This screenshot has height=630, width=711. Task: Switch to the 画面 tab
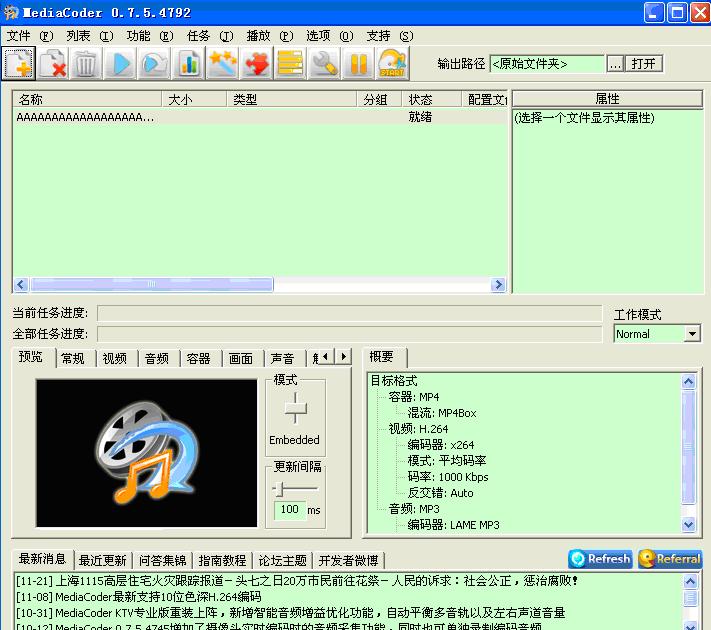tap(241, 359)
